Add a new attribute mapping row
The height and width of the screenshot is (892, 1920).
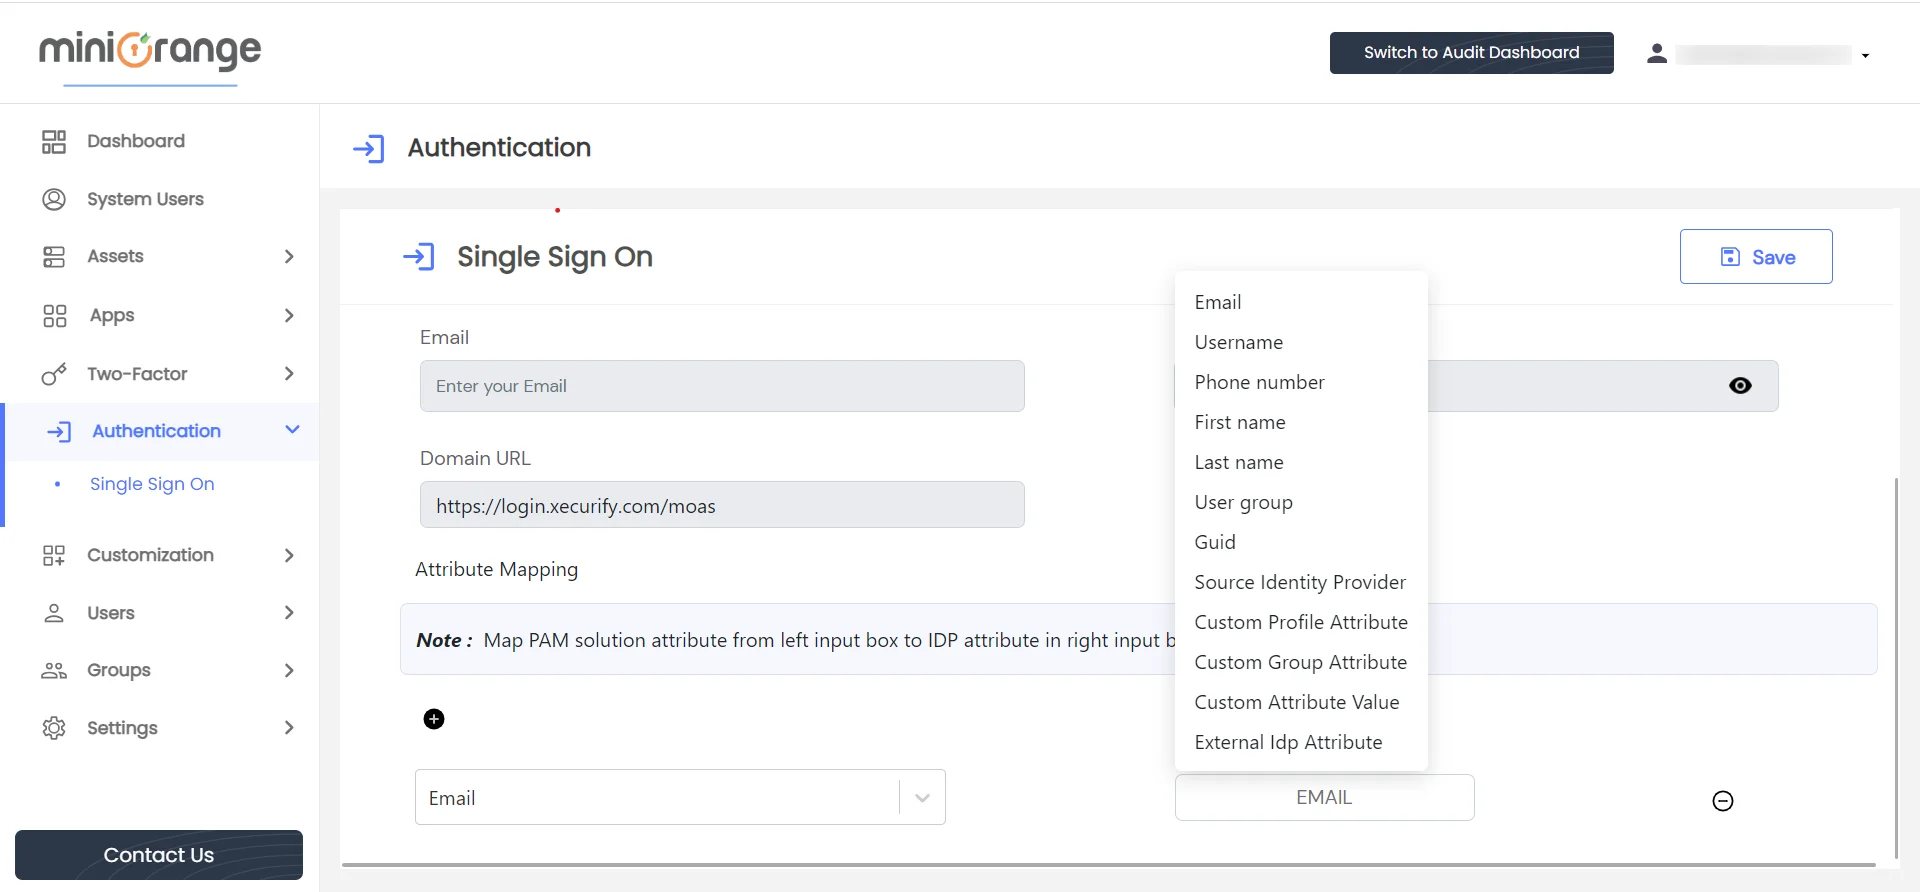[434, 719]
